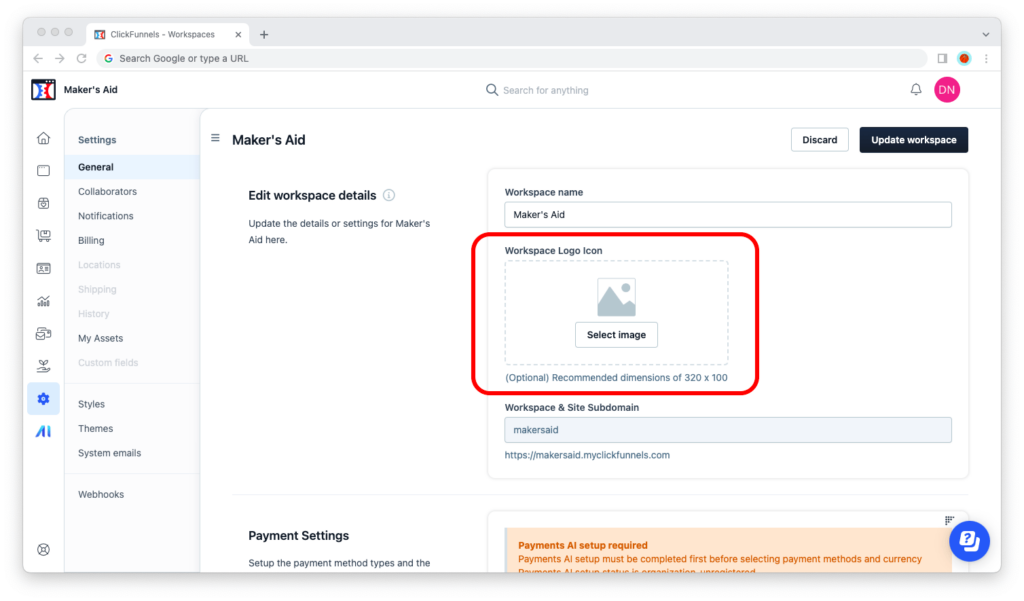The width and height of the screenshot is (1024, 601).
Task: Open History settings item
Action: click(x=93, y=314)
